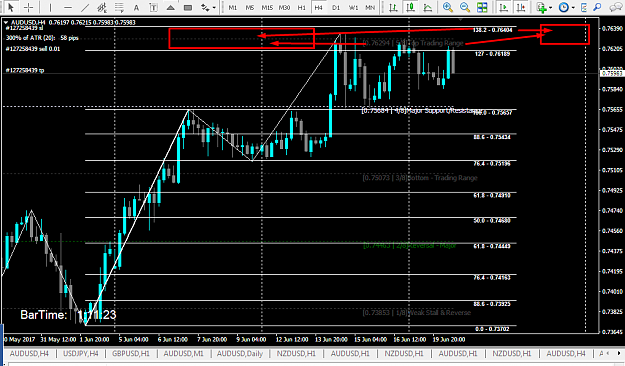Screen dimensions: 625x366
Task: Click the '13 Jun 20:00' time axis label
Action: [x=331, y=340]
